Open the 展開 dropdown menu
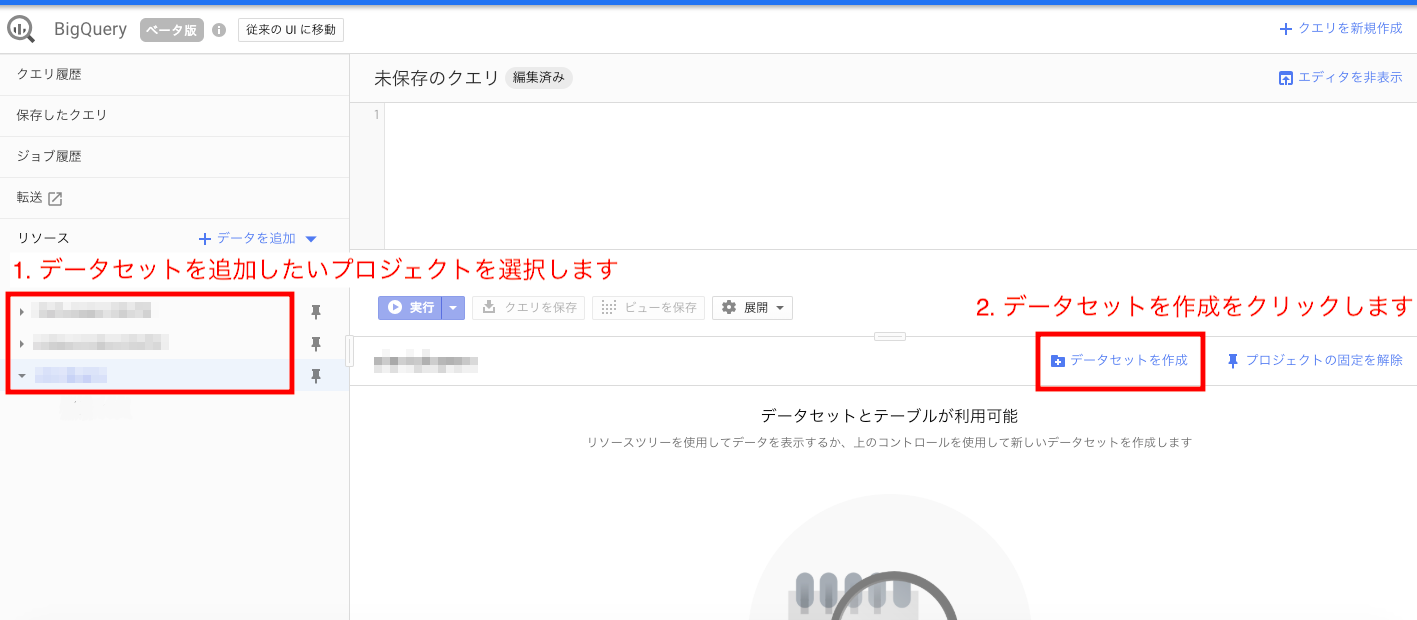The height and width of the screenshot is (620, 1417). click(x=752, y=308)
